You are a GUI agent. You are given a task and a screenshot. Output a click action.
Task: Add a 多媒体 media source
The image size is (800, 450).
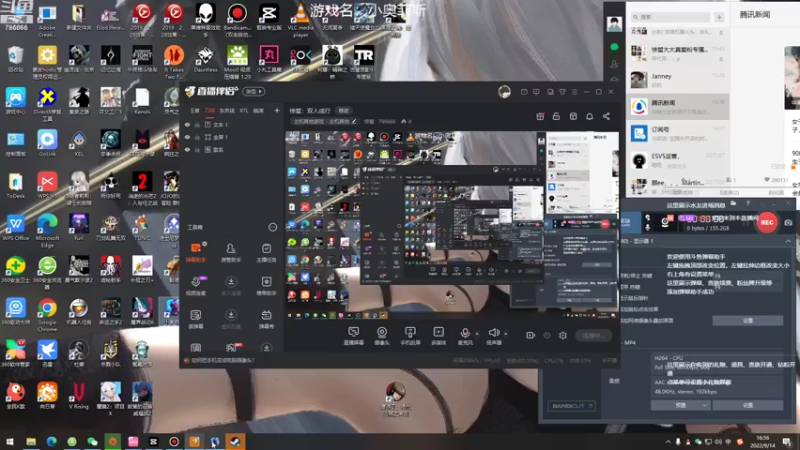click(x=438, y=336)
